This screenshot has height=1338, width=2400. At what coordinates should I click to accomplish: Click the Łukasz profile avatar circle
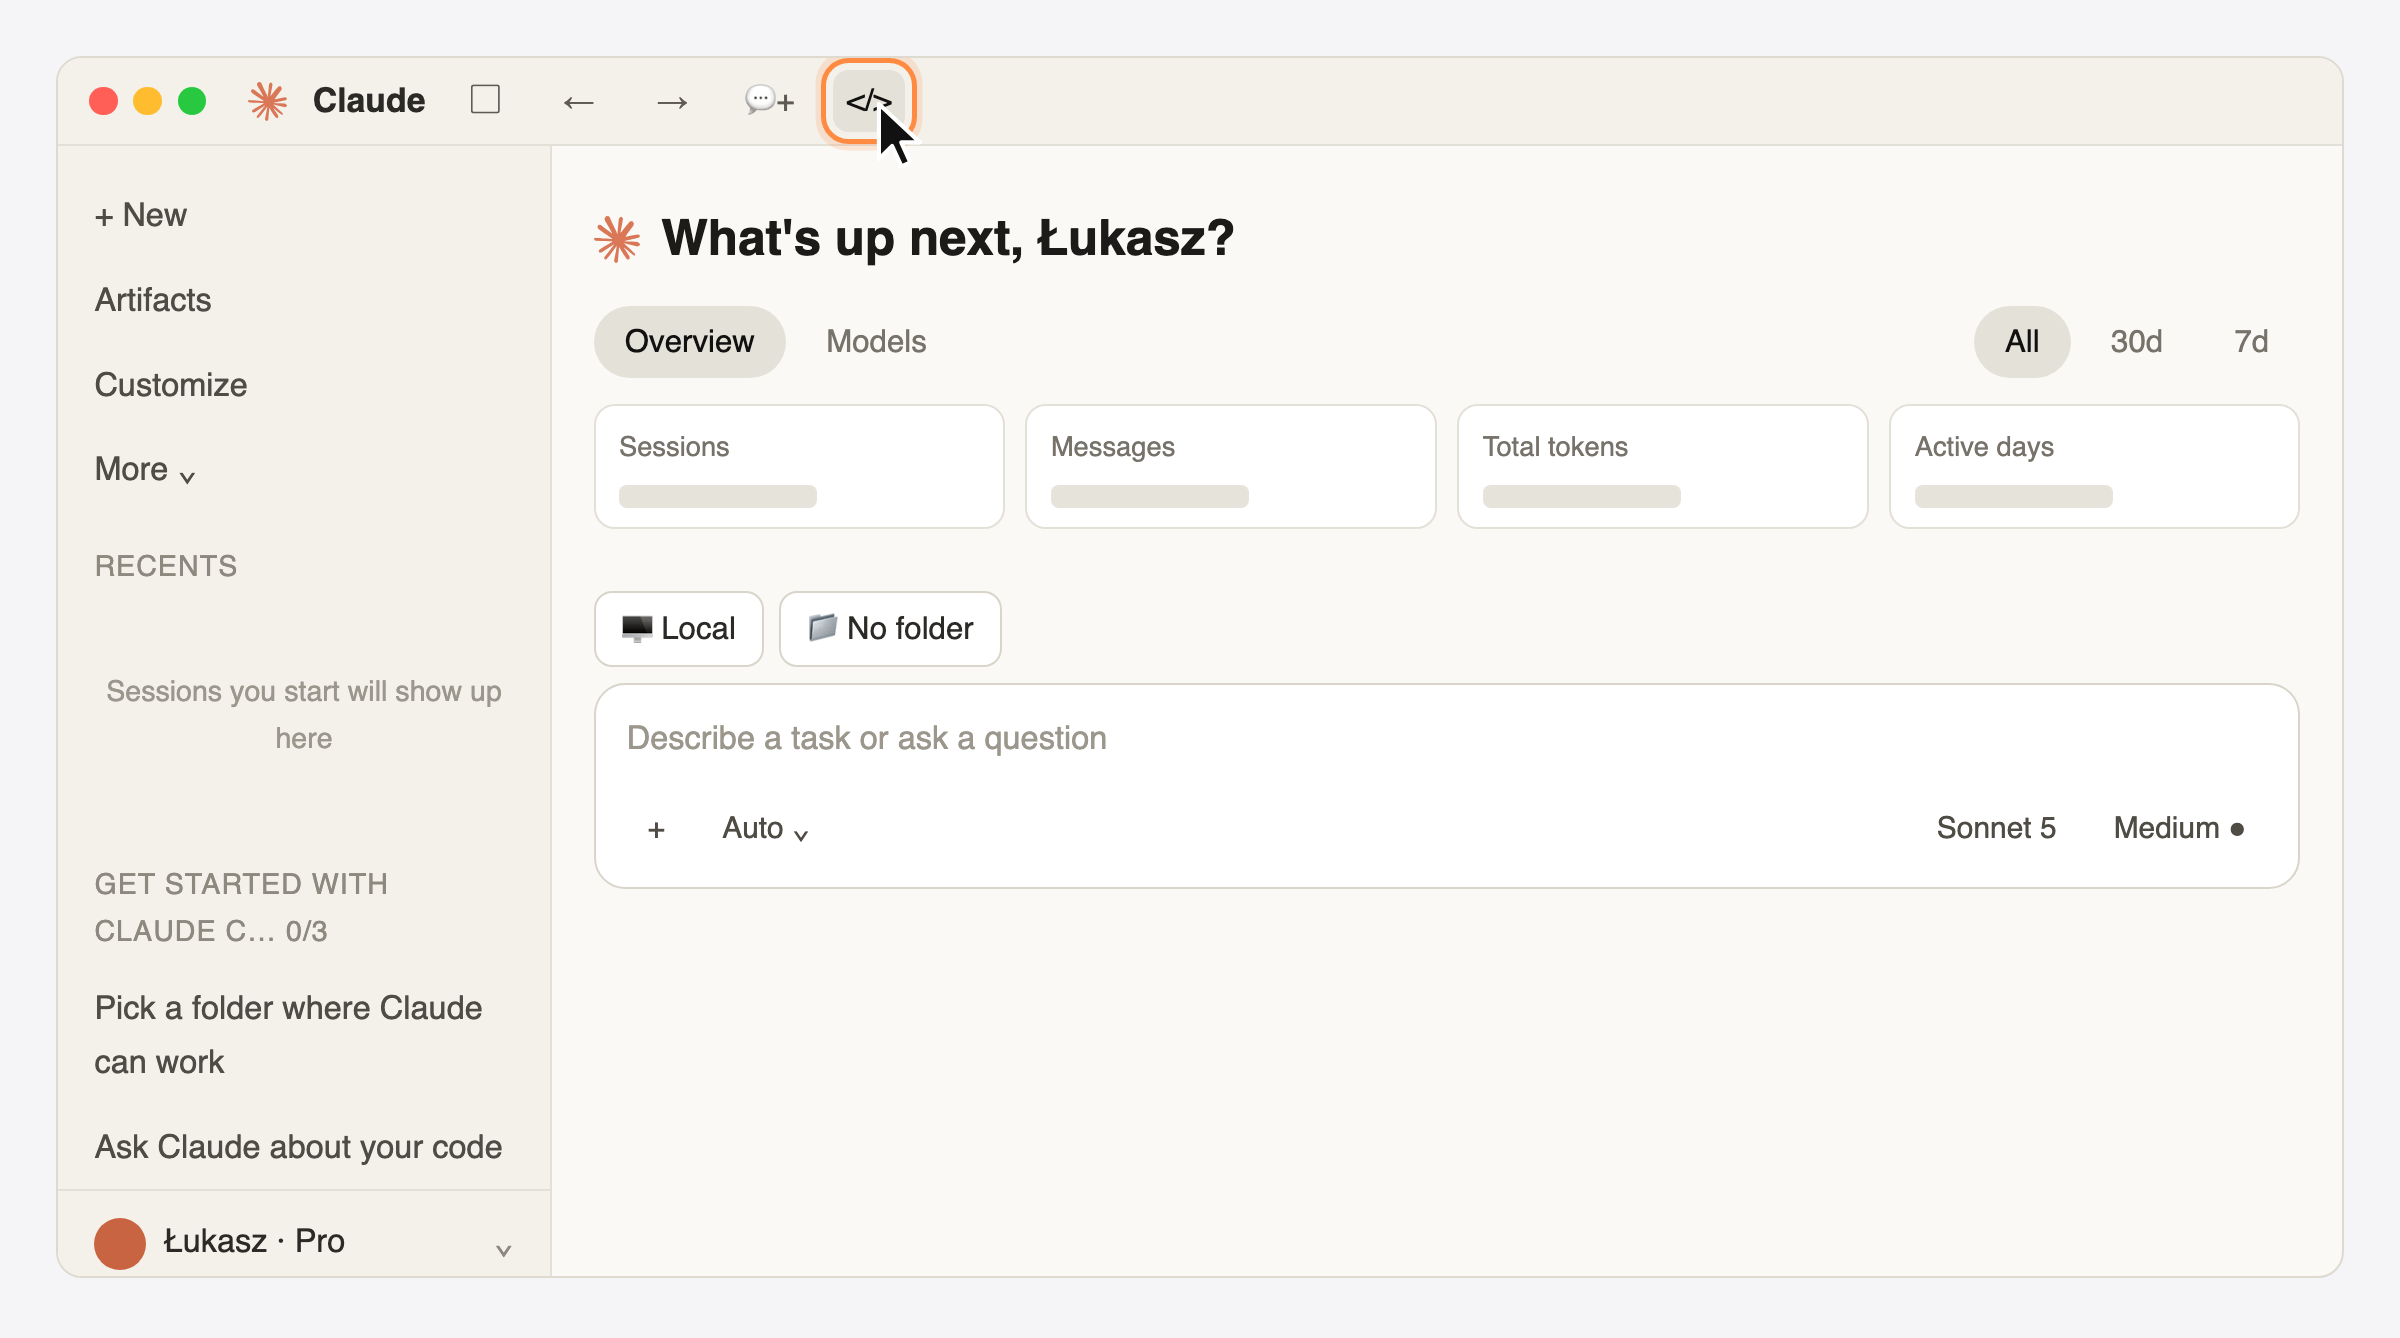point(120,1242)
